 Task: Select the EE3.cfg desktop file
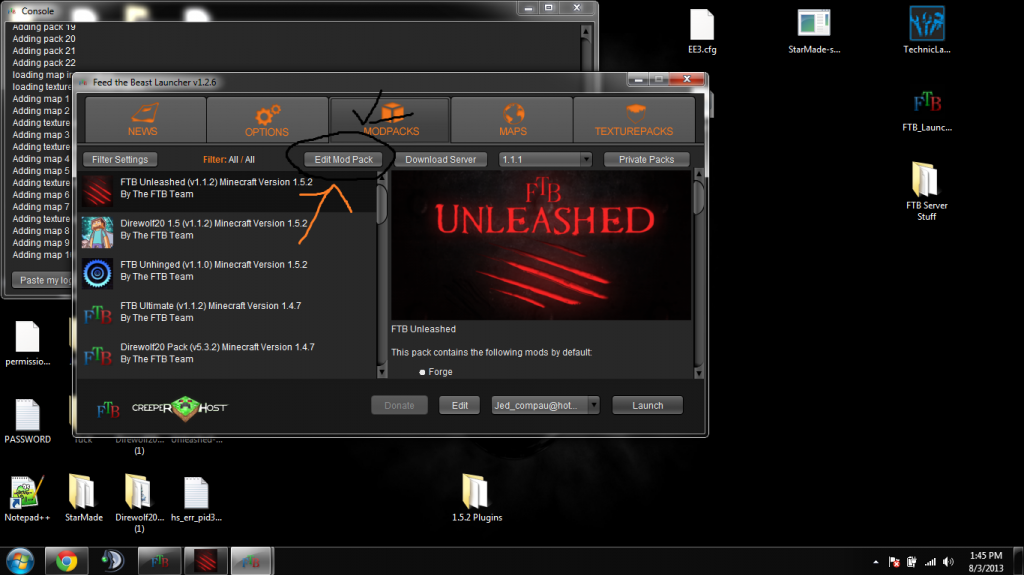702,33
